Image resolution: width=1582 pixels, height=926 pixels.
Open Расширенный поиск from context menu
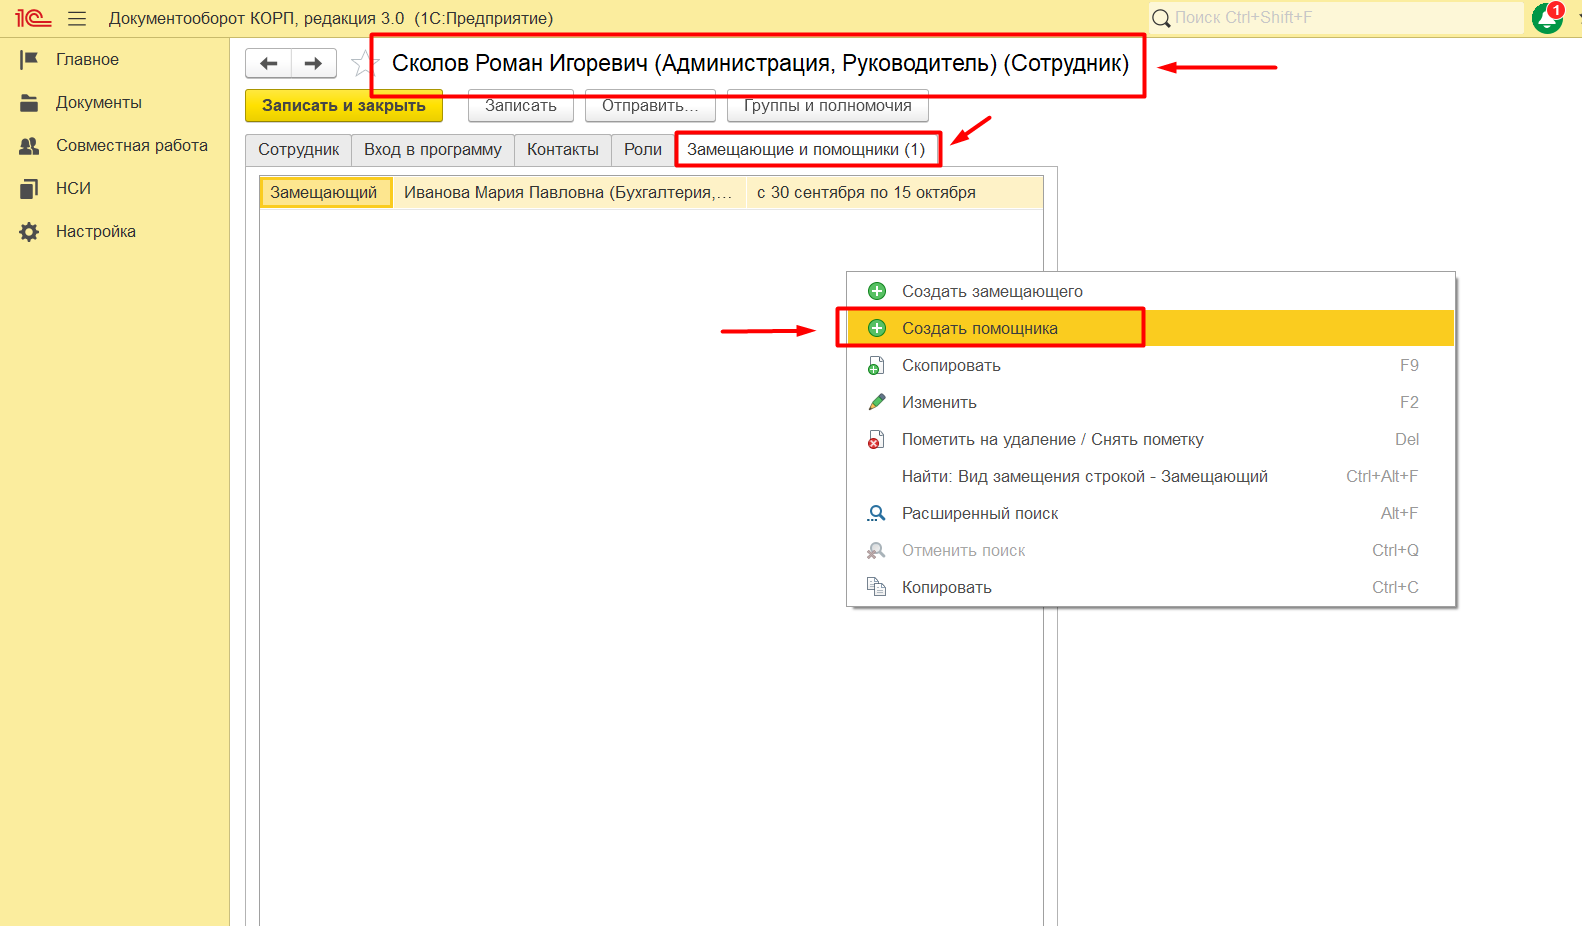click(x=1151, y=513)
